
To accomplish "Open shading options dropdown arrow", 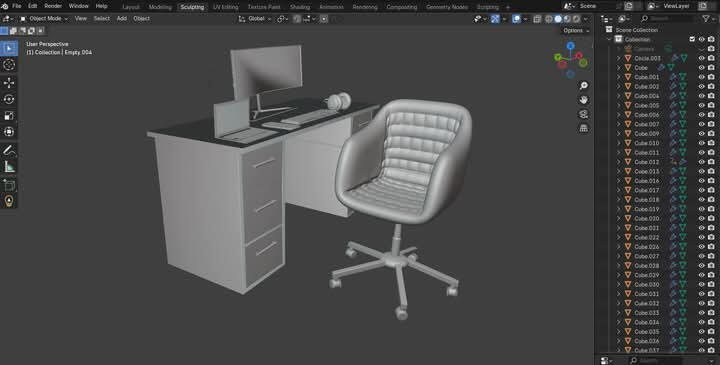I will coord(585,19).
